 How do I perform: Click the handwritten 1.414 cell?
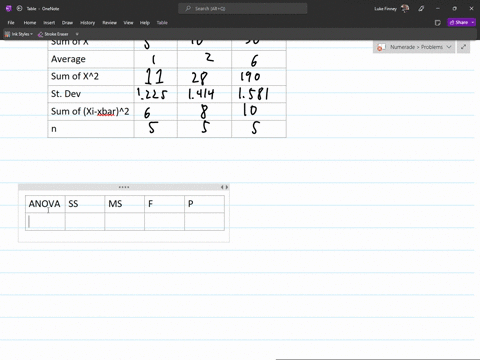click(x=204, y=94)
